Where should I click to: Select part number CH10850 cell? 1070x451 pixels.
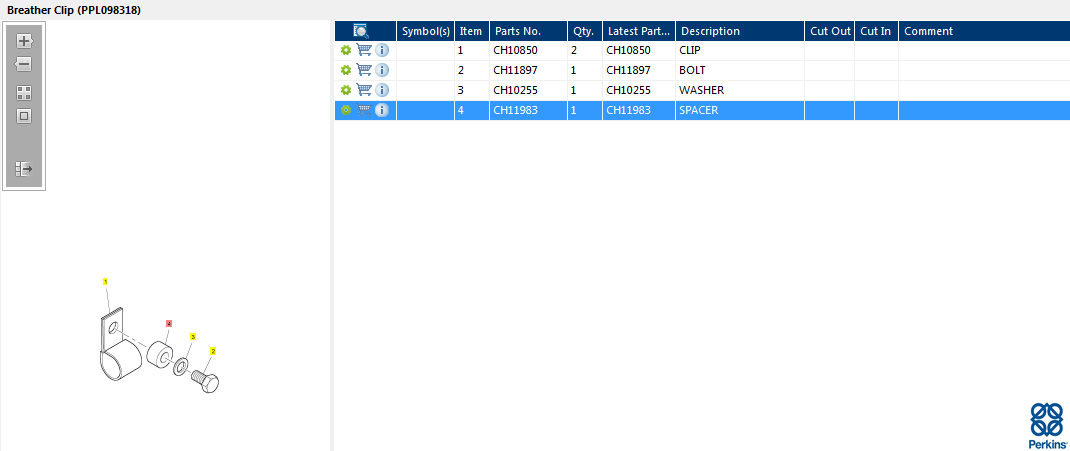(x=528, y=50)
